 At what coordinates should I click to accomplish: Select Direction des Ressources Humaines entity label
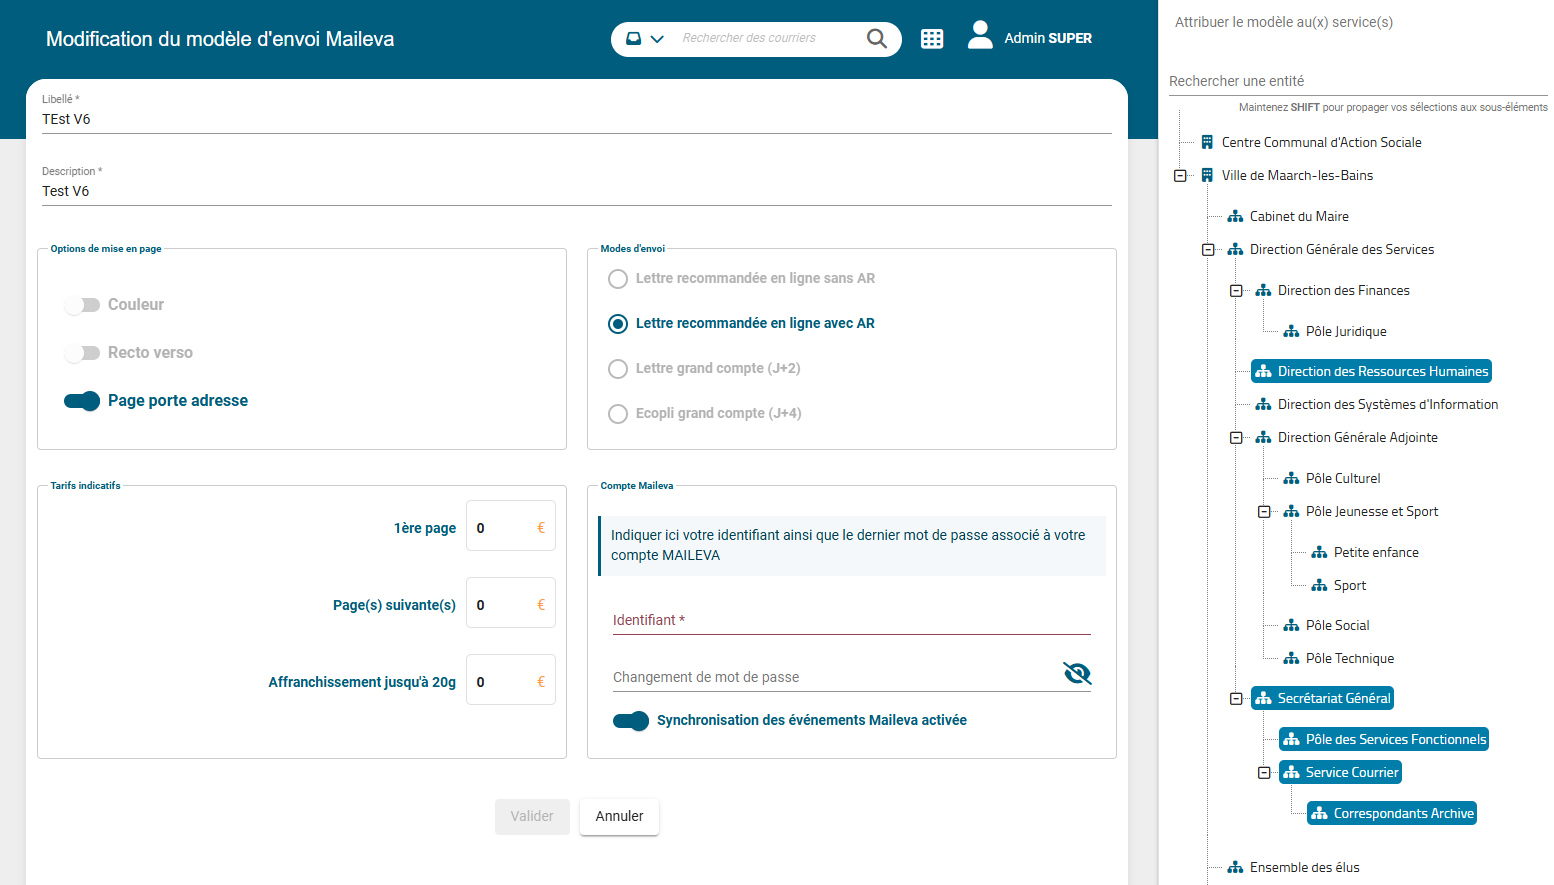pos(1383,371)
